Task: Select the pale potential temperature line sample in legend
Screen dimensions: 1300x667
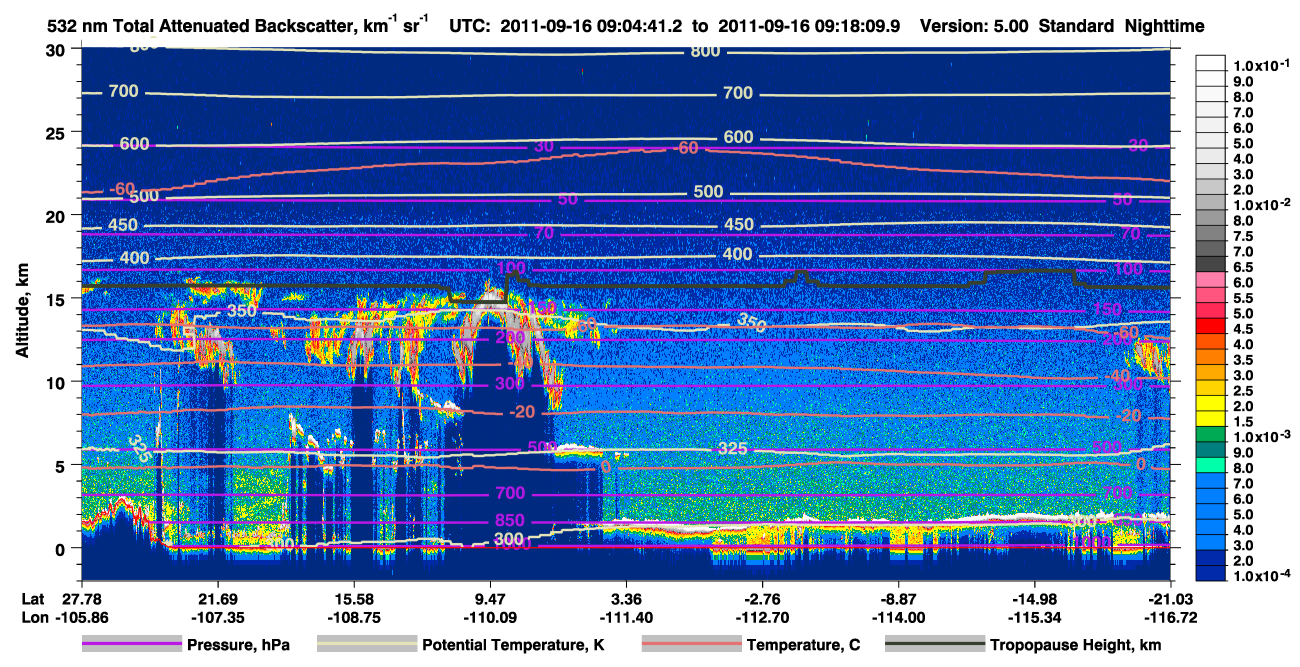Action: (x=367, y=645)
